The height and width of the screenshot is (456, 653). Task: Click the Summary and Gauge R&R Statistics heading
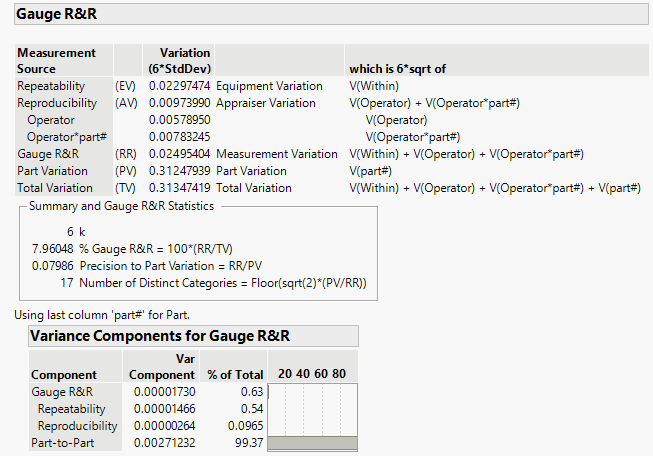coord(121,206)
